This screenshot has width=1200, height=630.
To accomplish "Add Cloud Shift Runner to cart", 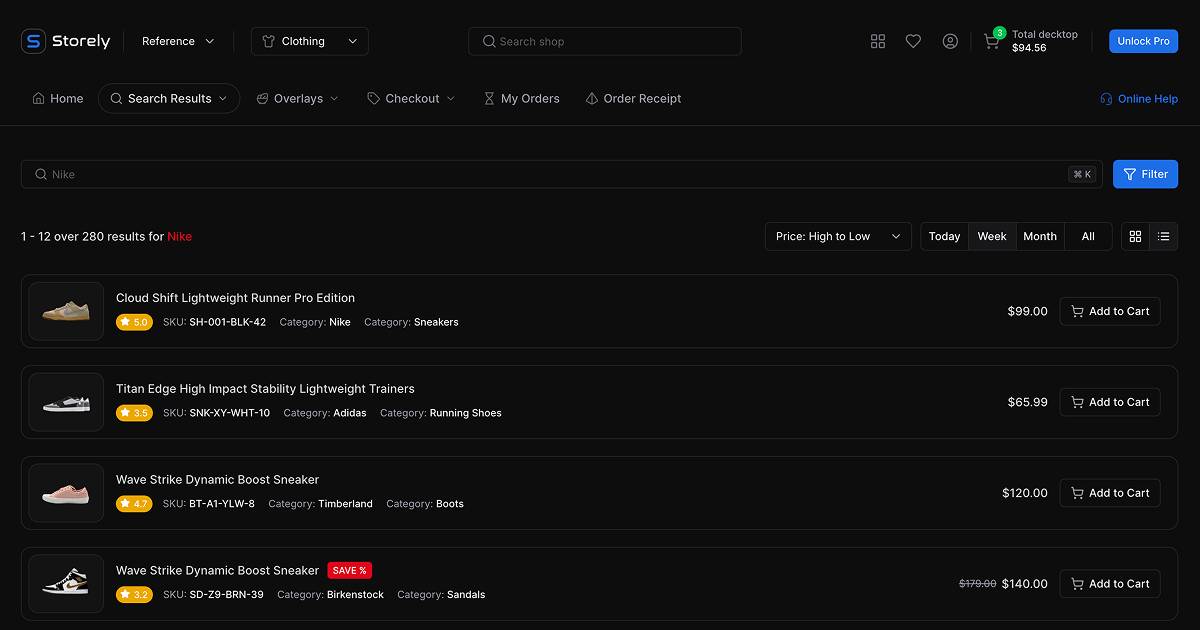I will (1110, 311).
